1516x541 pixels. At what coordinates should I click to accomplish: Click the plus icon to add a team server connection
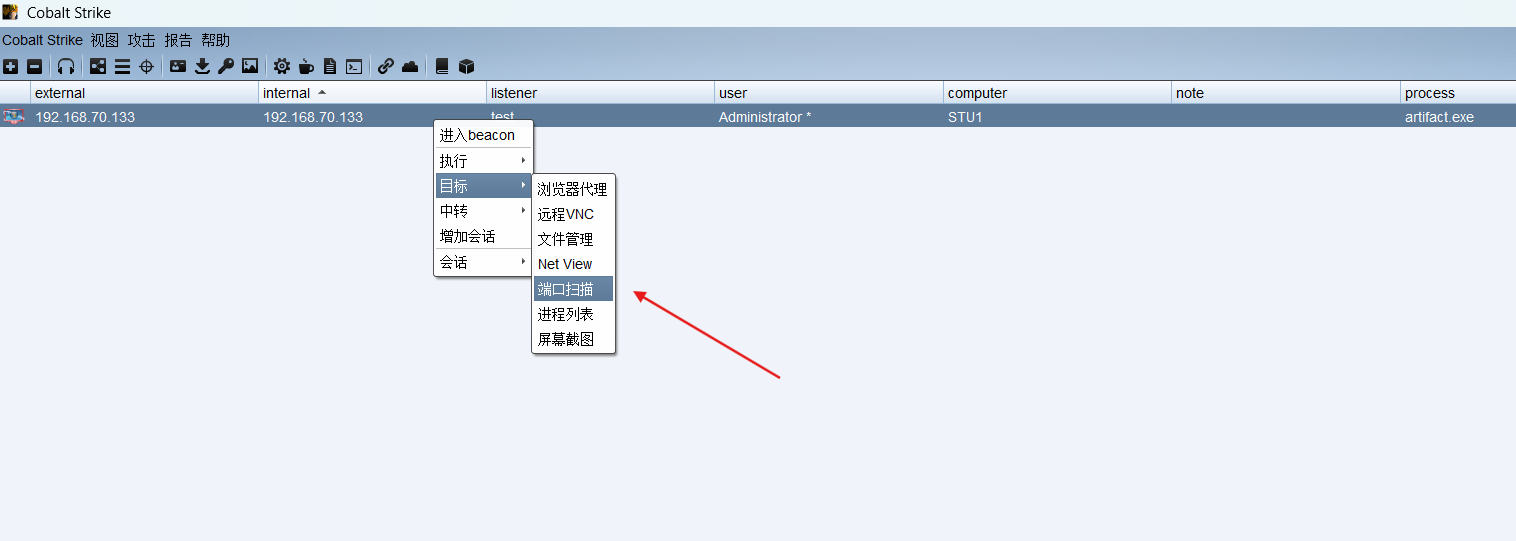pos(10,67)
